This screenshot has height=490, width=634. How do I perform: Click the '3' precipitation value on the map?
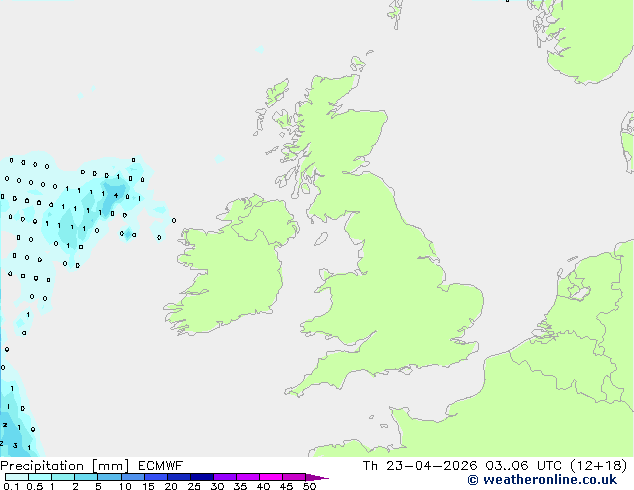click(x=15, y=446)
